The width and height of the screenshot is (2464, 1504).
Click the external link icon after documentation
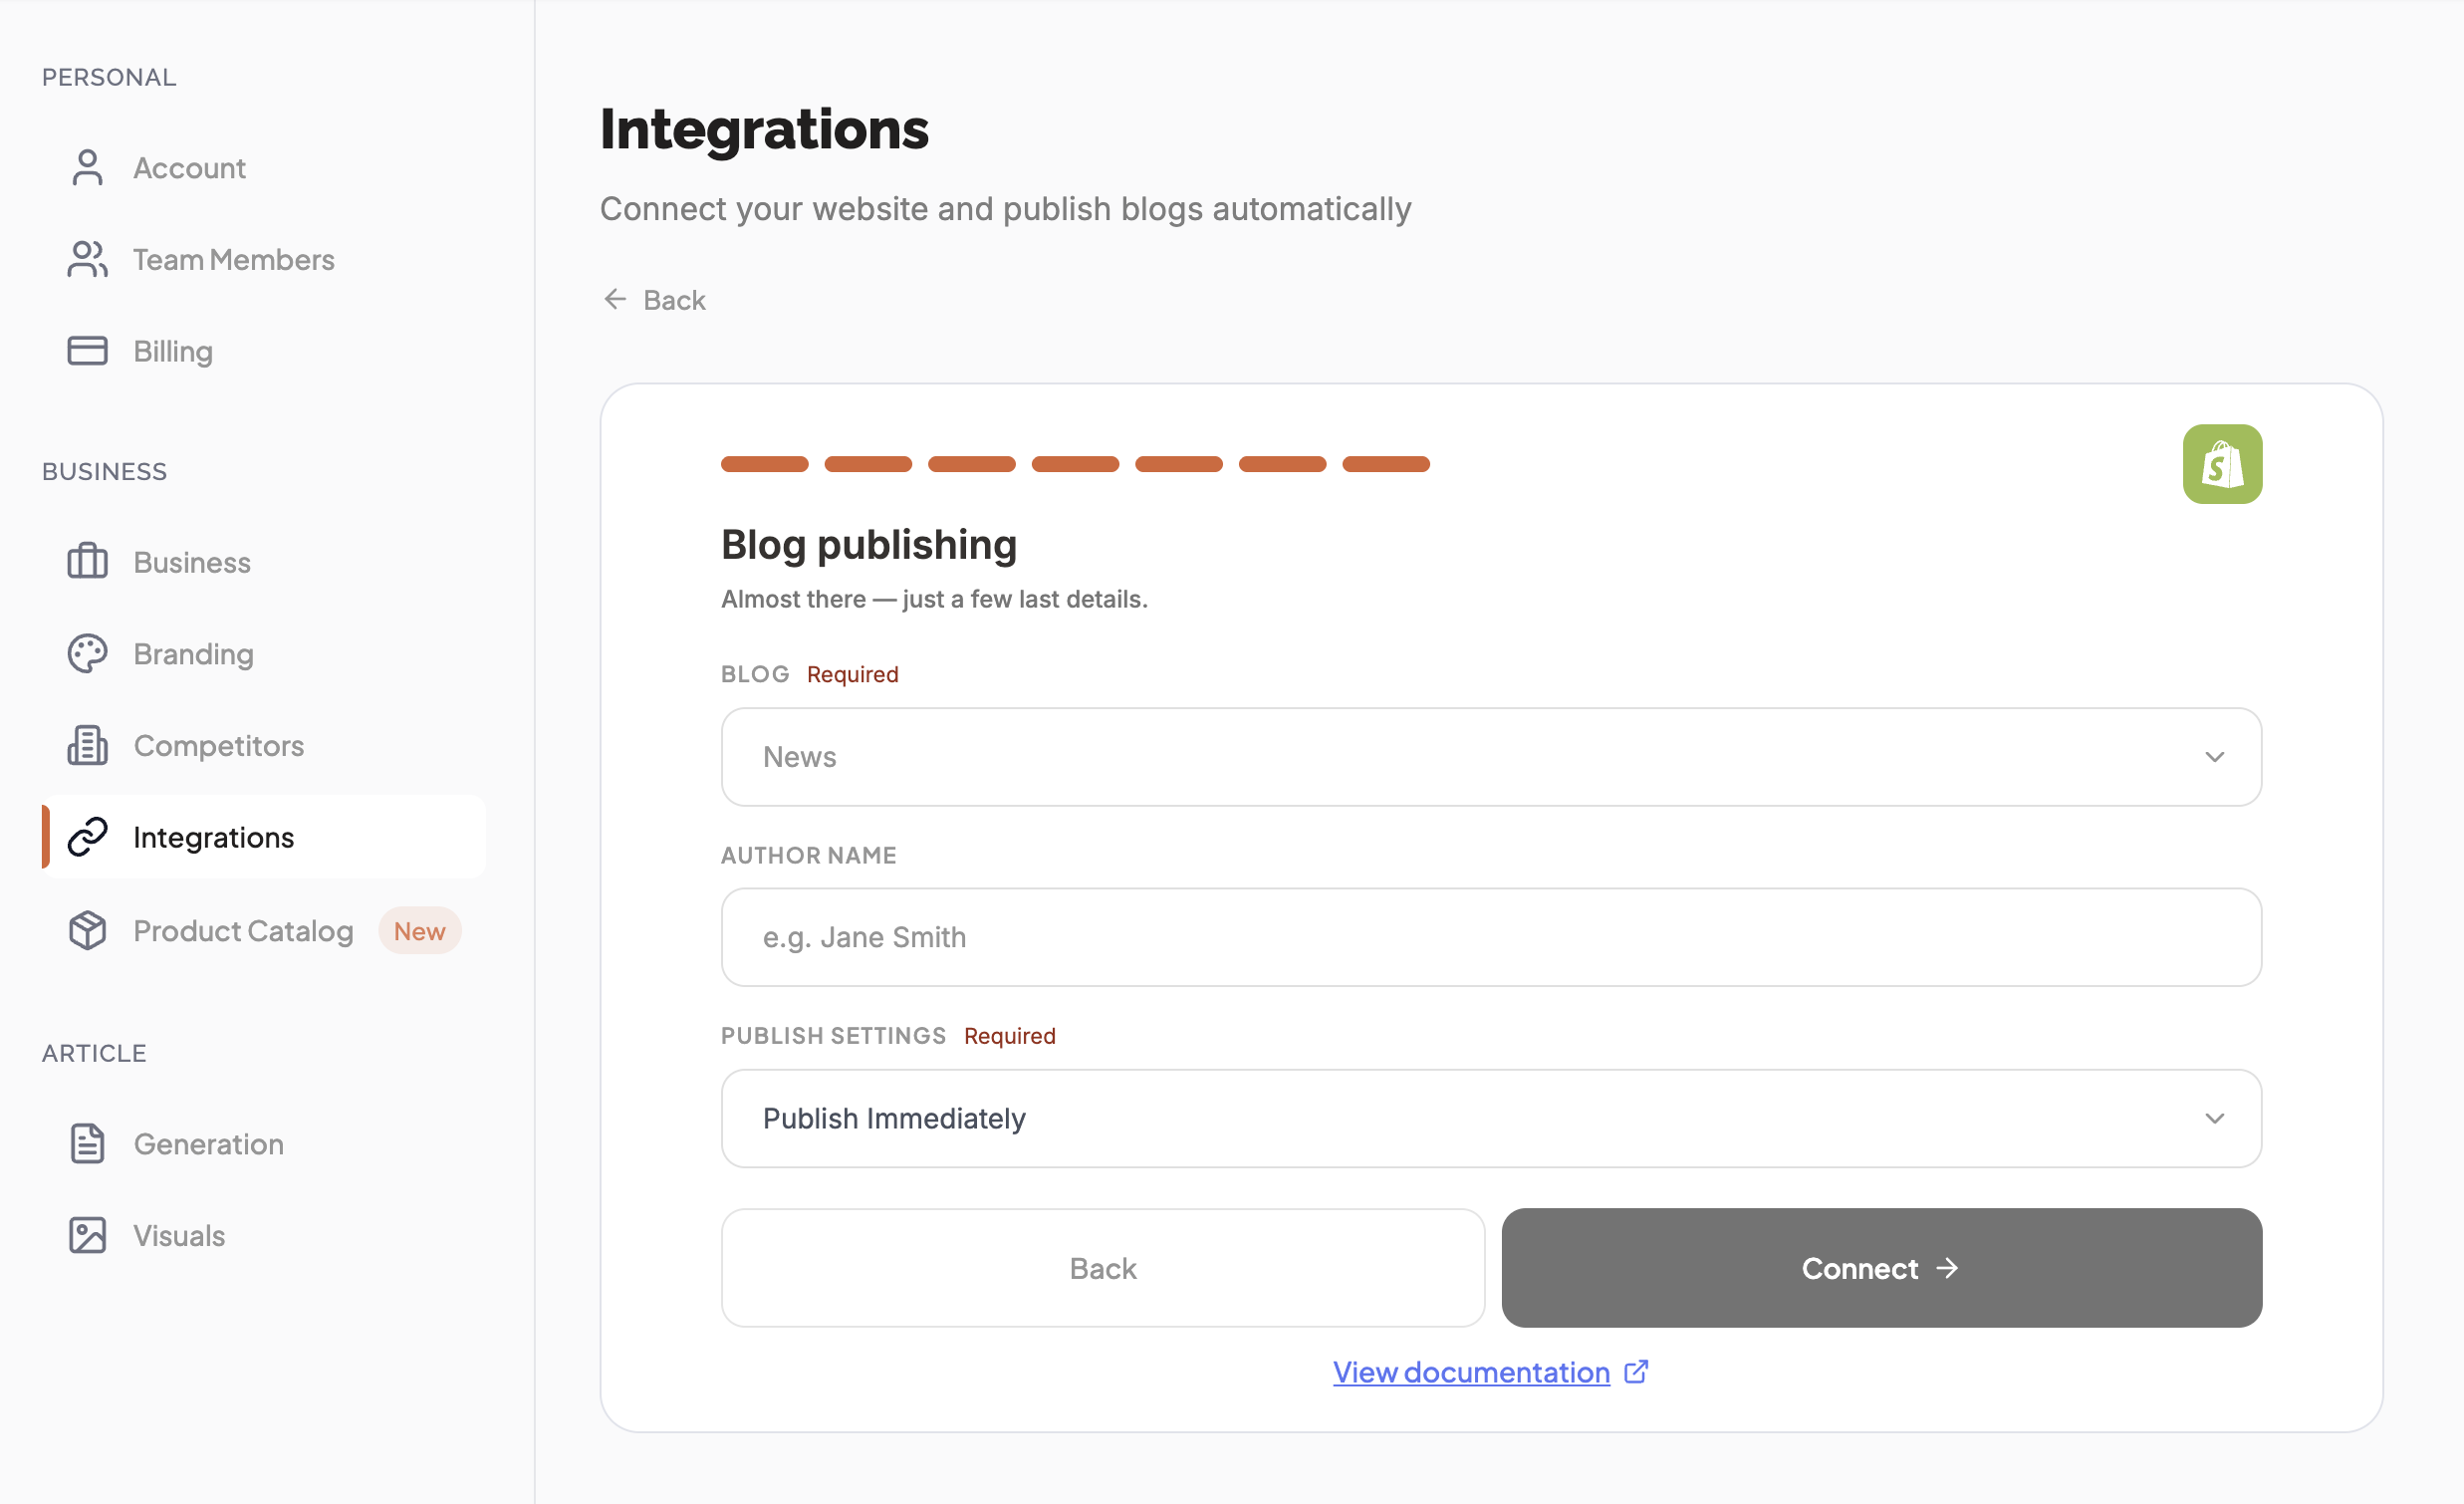tap(1636, 1372)
